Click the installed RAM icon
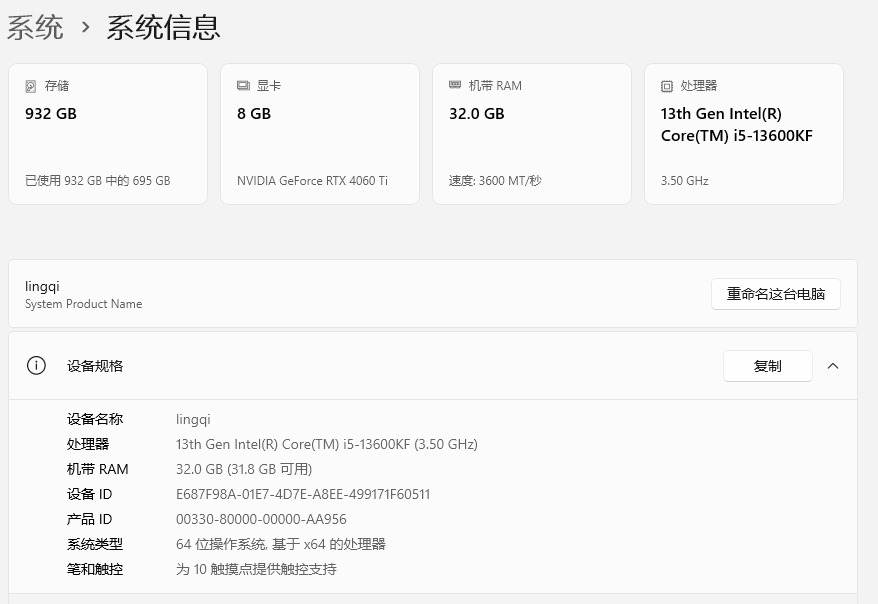The width and height of the screenshot is (878, 604). coord(455,86)
